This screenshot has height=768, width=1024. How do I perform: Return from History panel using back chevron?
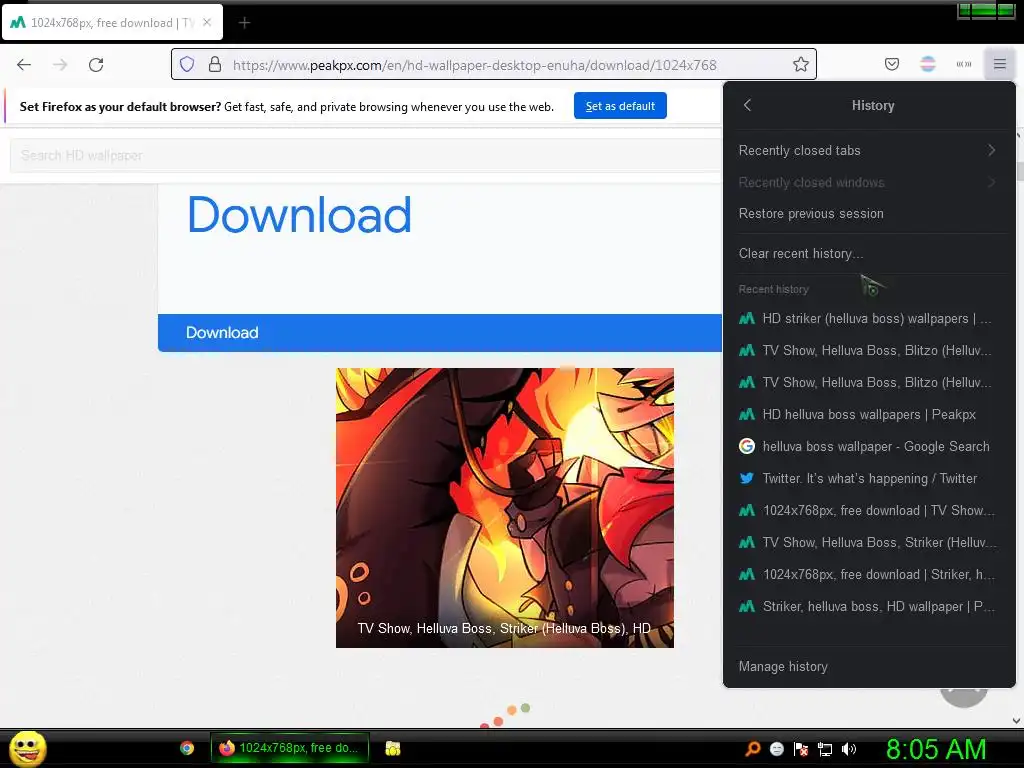pyautogui.click(x=748, y=105)
